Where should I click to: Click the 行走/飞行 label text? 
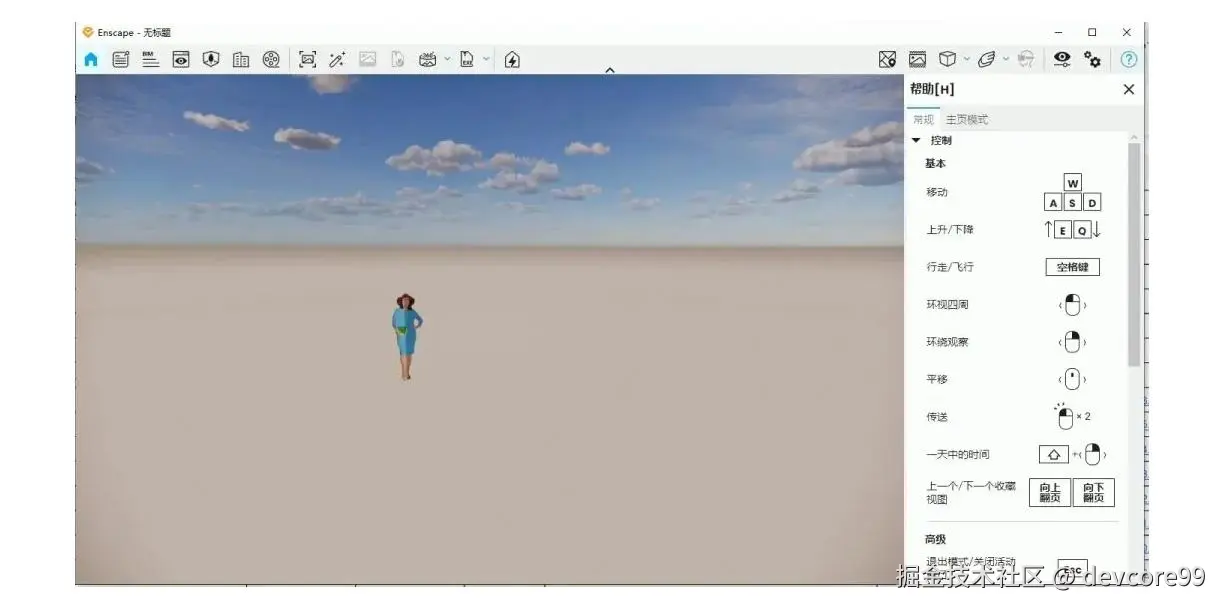[949, 267]
